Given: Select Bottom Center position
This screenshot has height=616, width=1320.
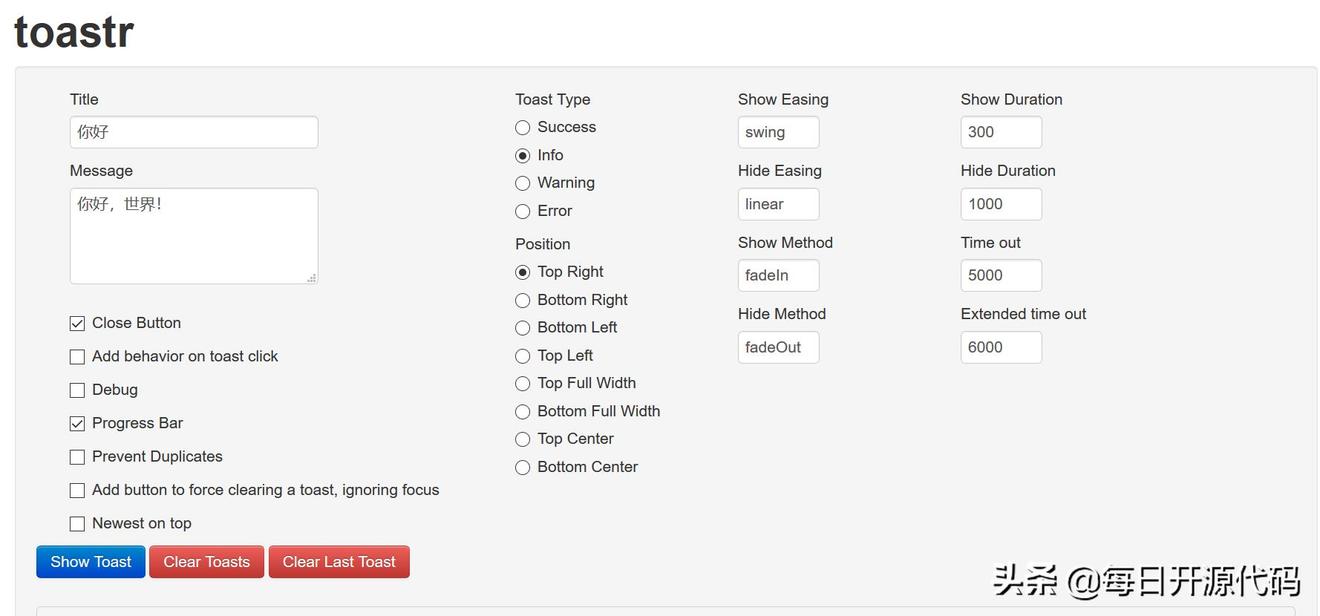Looking at the screenshot, I should tap(522, 468).
